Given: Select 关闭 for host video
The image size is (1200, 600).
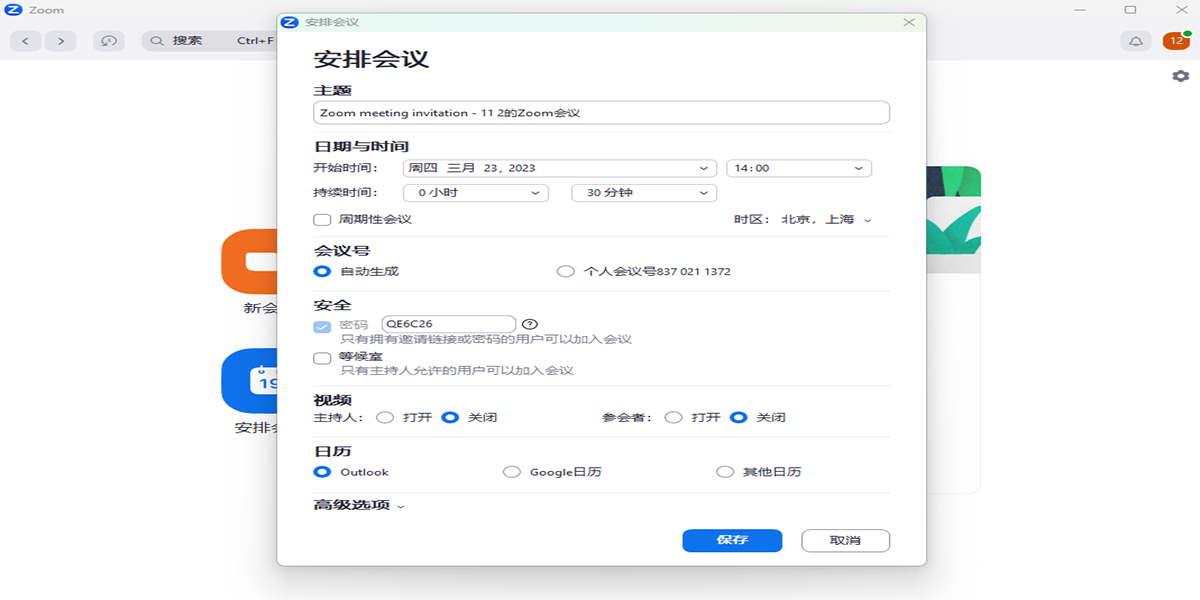Looking at the screenshot, I should coord(450,417).
